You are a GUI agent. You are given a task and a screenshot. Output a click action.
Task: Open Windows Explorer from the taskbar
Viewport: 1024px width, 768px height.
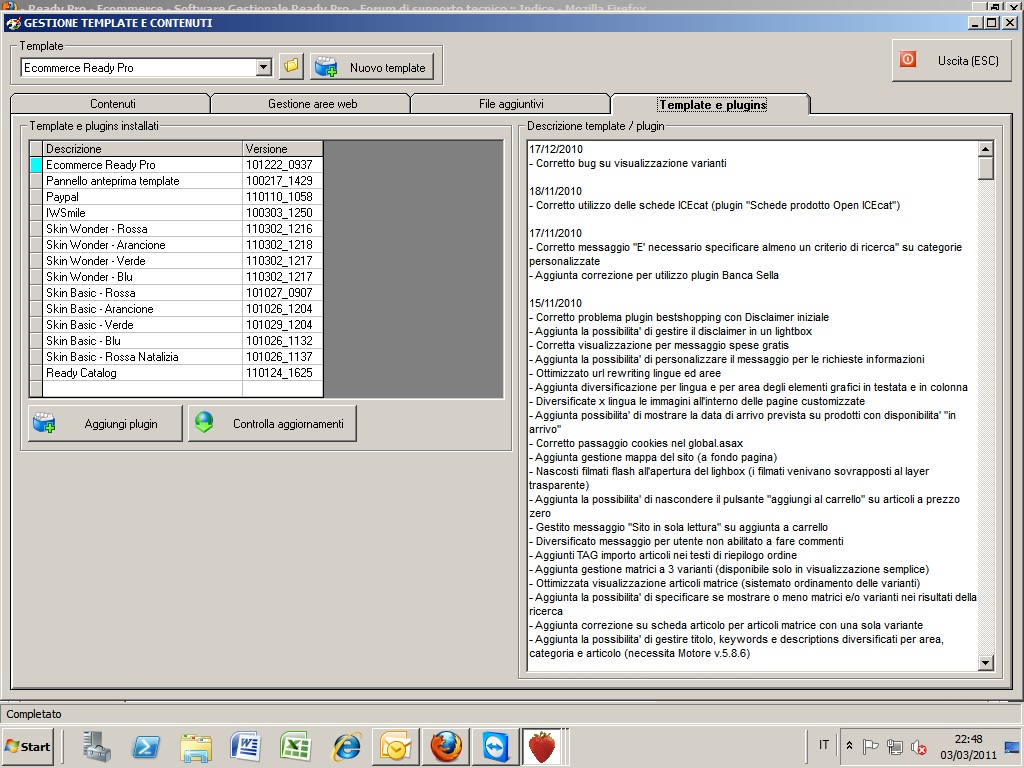196,746
